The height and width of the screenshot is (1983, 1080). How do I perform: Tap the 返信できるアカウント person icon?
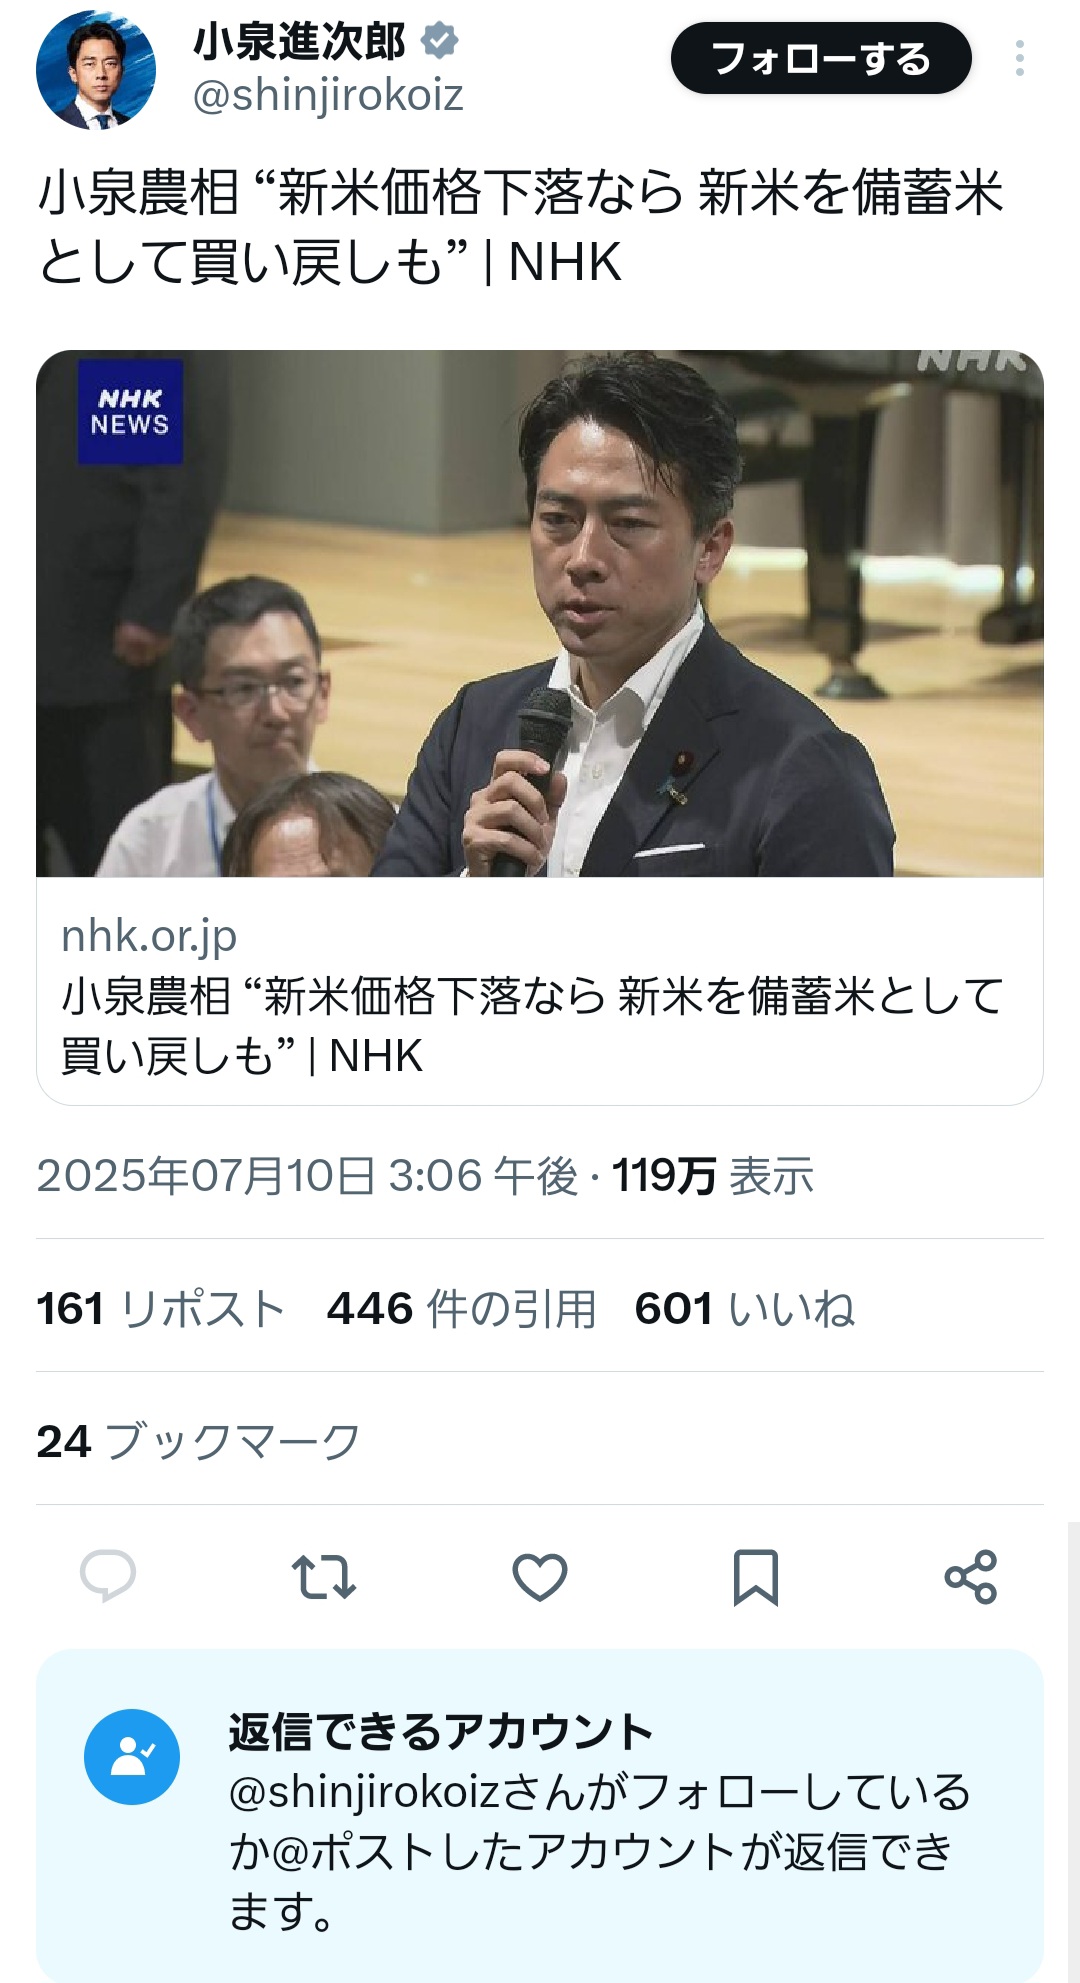(132, 1756)
